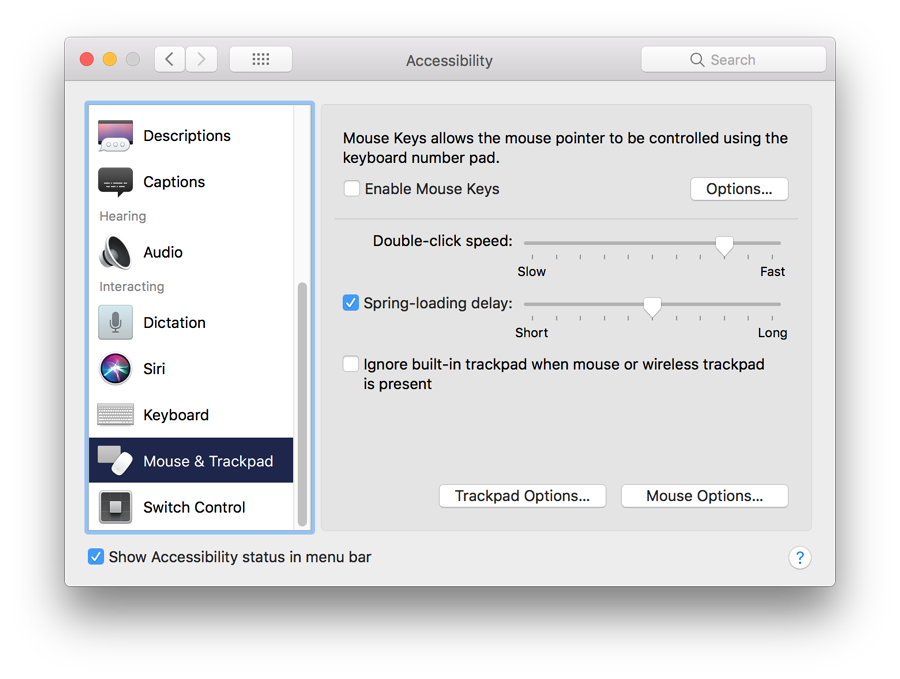Open the Switch Control icon

(x=115, y=507)
